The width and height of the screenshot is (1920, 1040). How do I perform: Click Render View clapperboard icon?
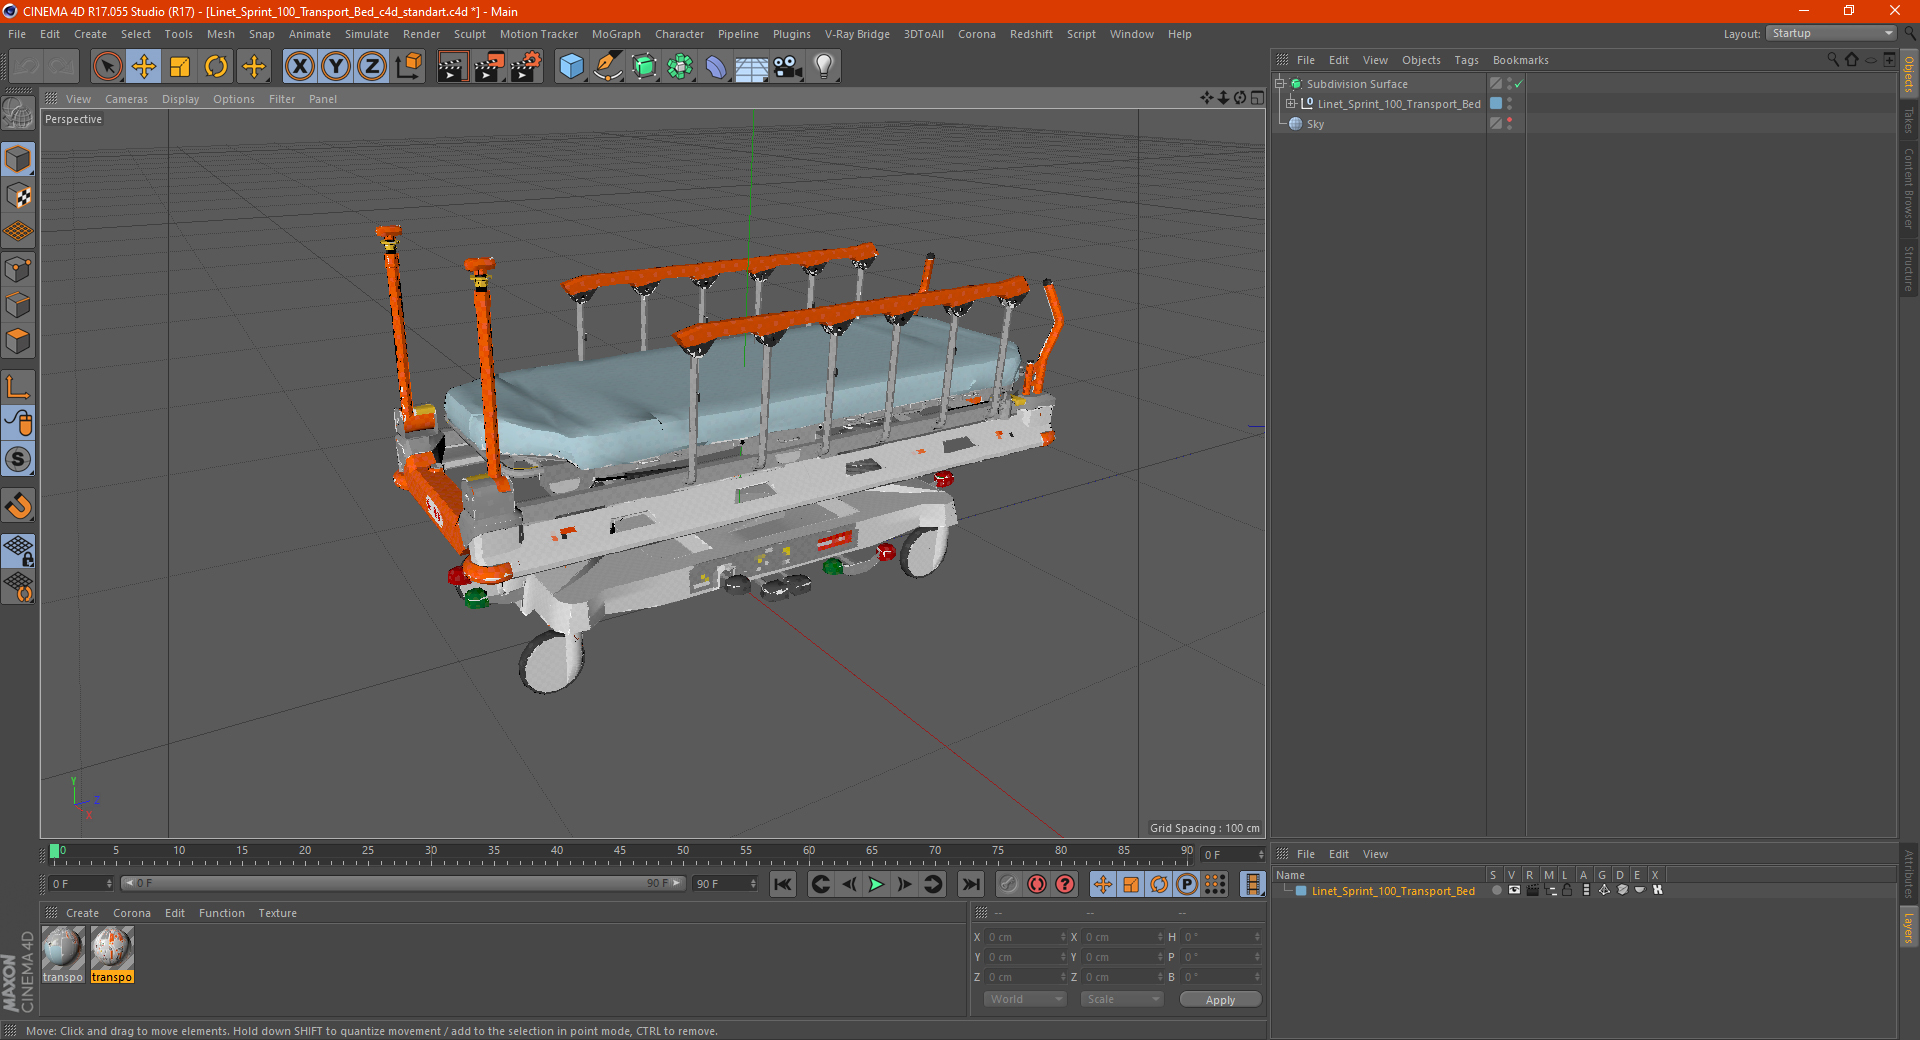452,67
